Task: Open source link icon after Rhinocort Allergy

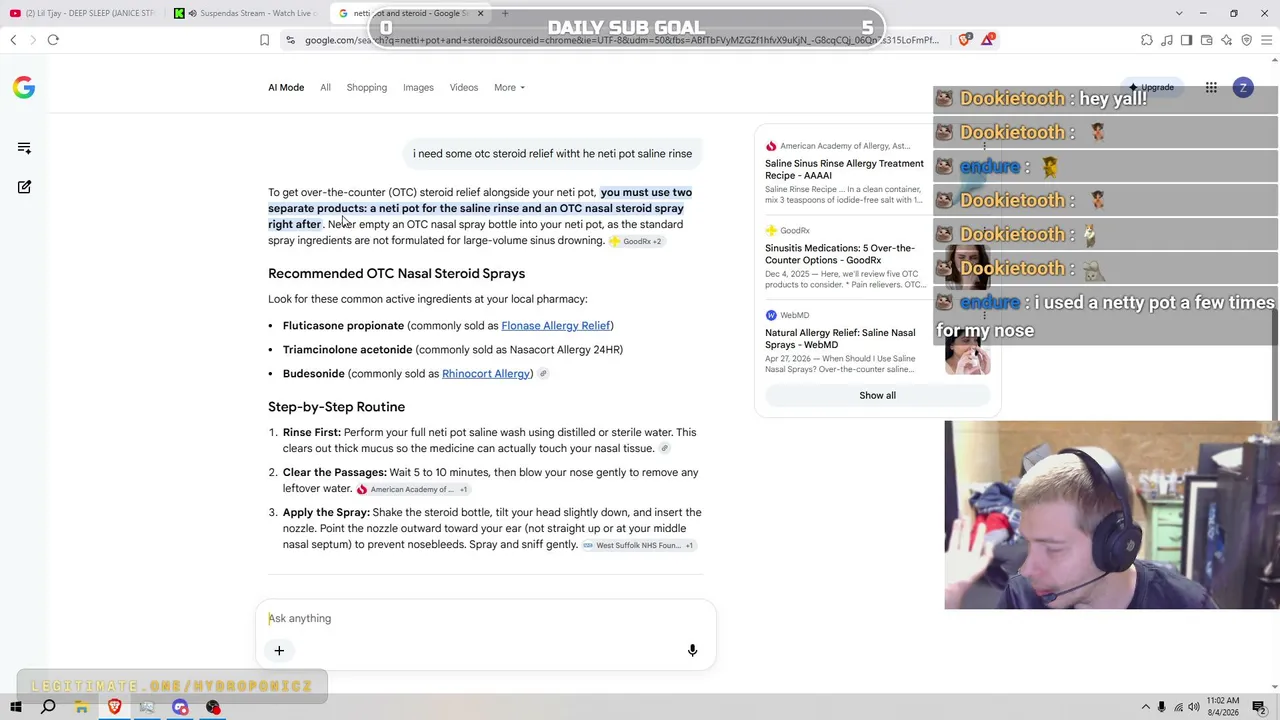Action: (543, 374)
